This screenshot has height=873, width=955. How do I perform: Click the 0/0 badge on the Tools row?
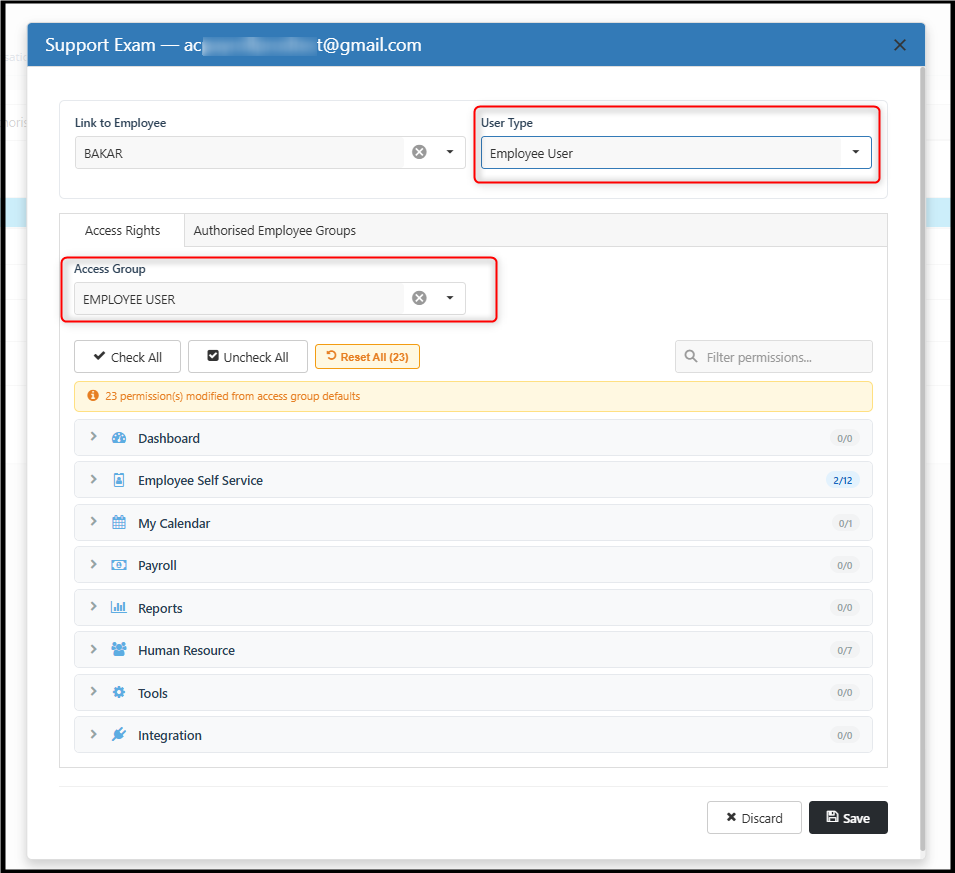[845, 693]
